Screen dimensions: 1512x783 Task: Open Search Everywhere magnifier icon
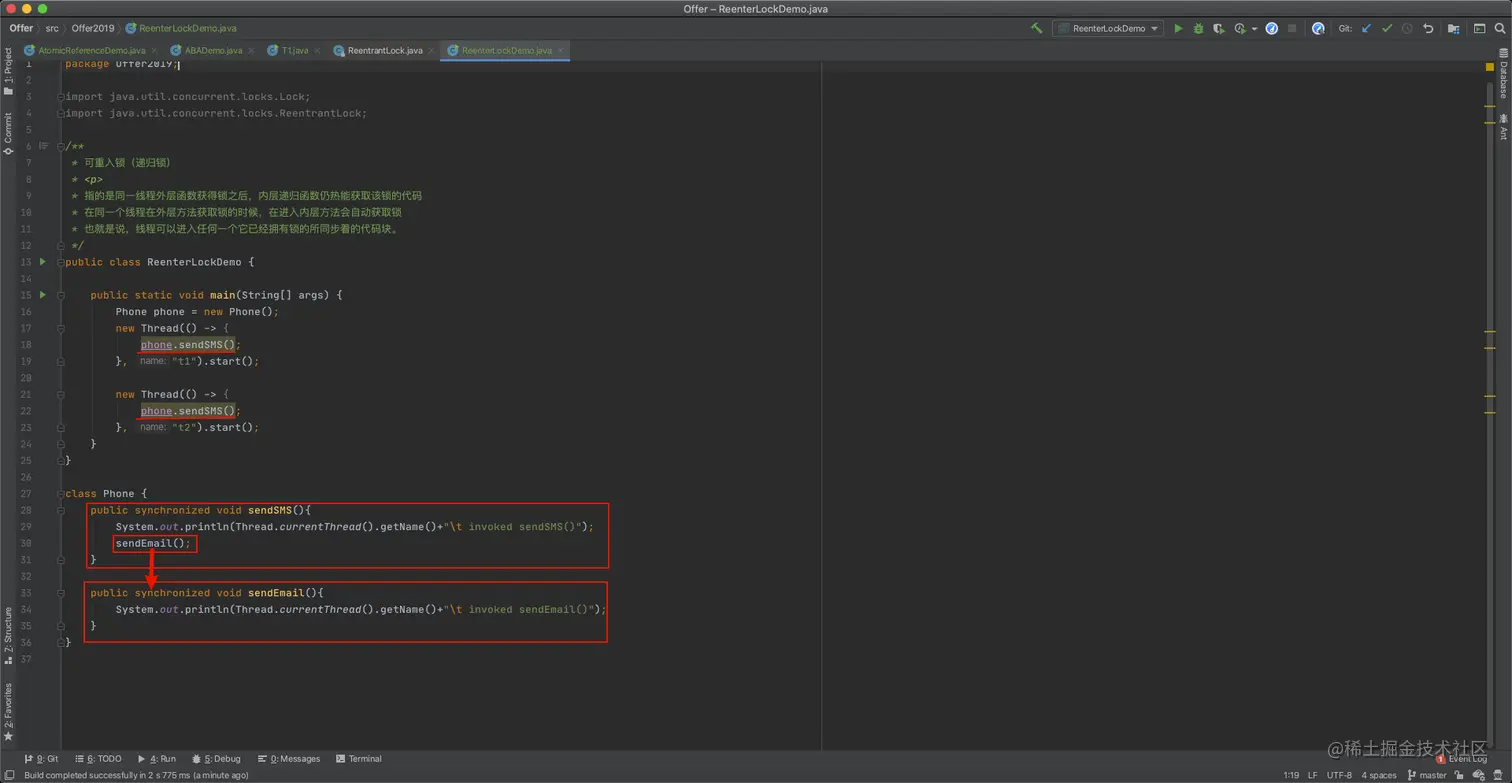(x=1501, y=28)
